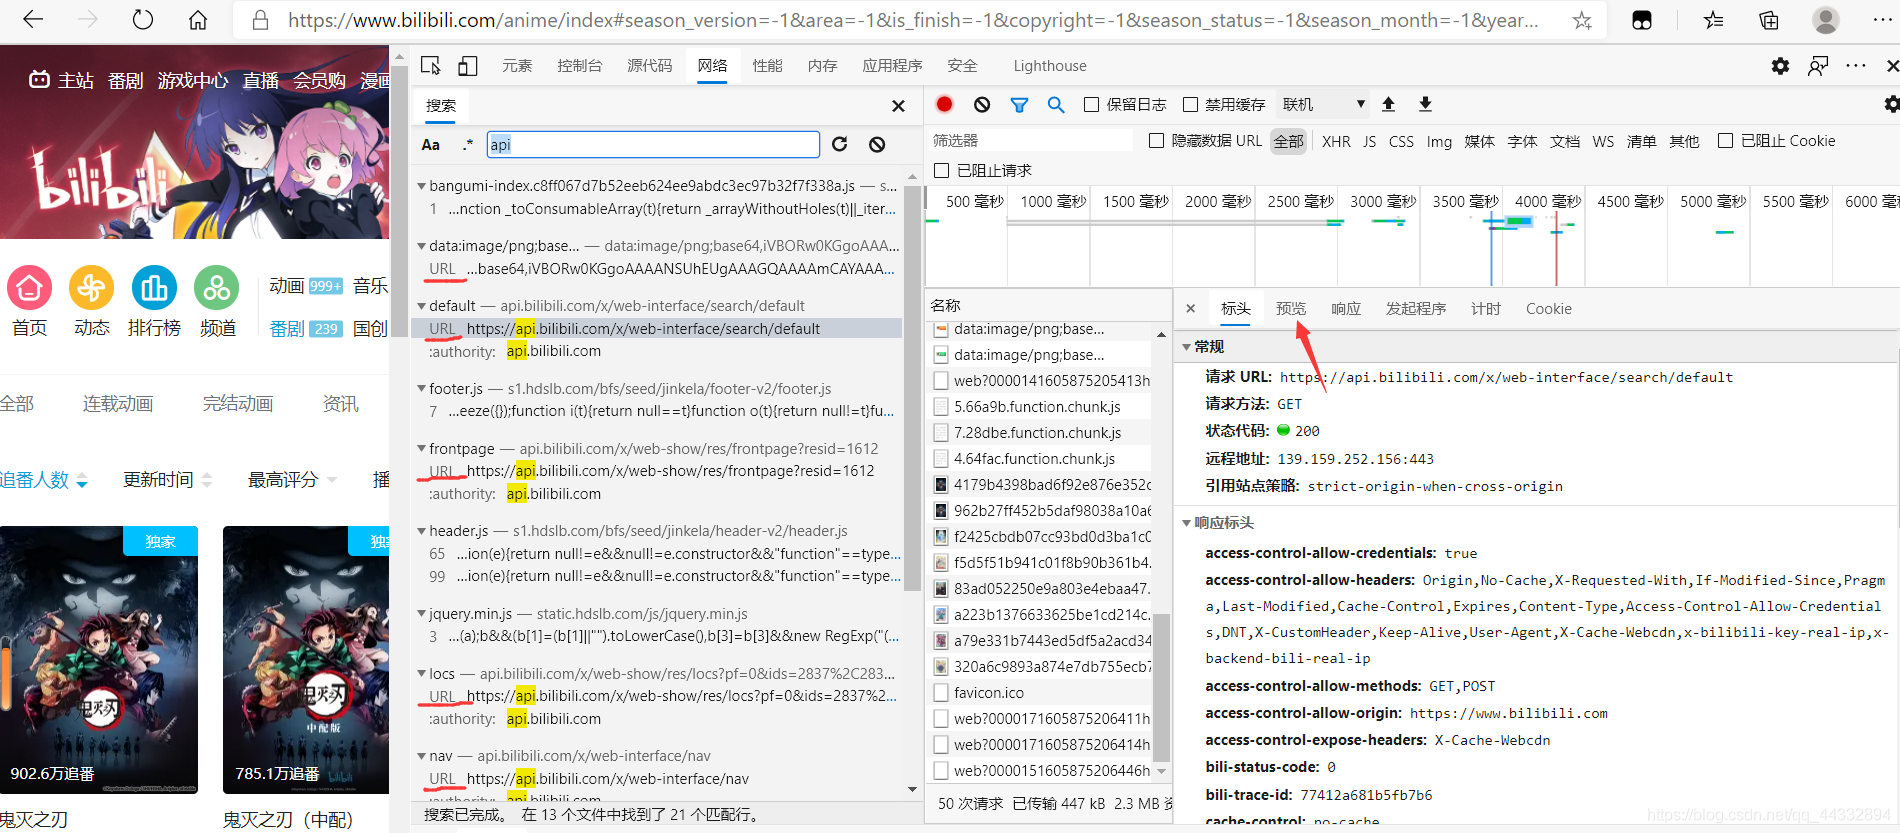Viewport: 1900px width, 833px height.
Task: Tick checkbox beside 4.64fac.function.chunk.js
Action: tap(940, 458)
